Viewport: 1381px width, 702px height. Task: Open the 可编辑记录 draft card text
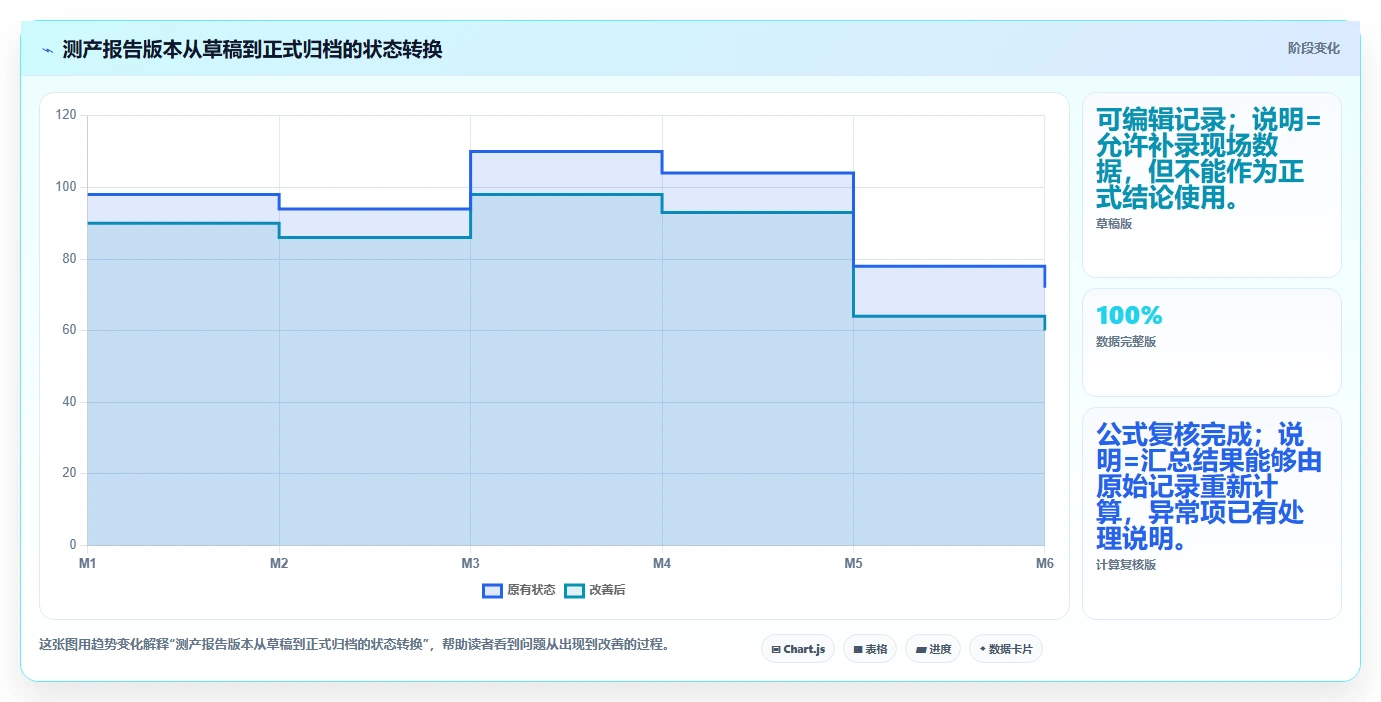(x=1209, y=159)
